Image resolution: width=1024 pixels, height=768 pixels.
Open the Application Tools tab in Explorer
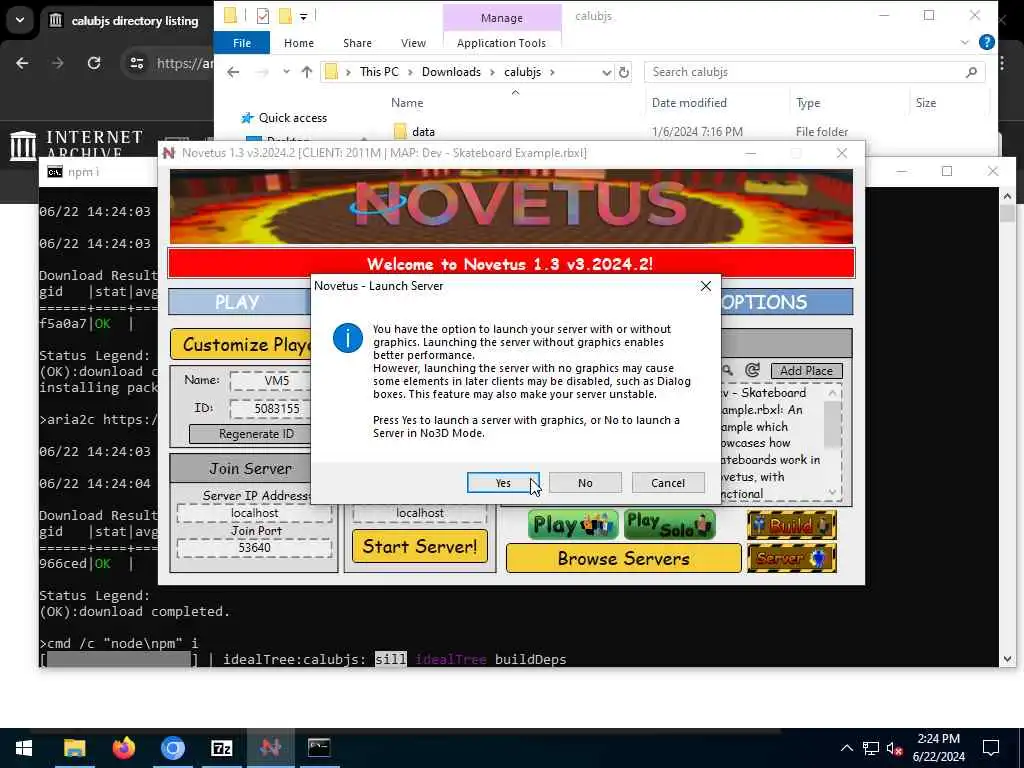coord(501,43)
